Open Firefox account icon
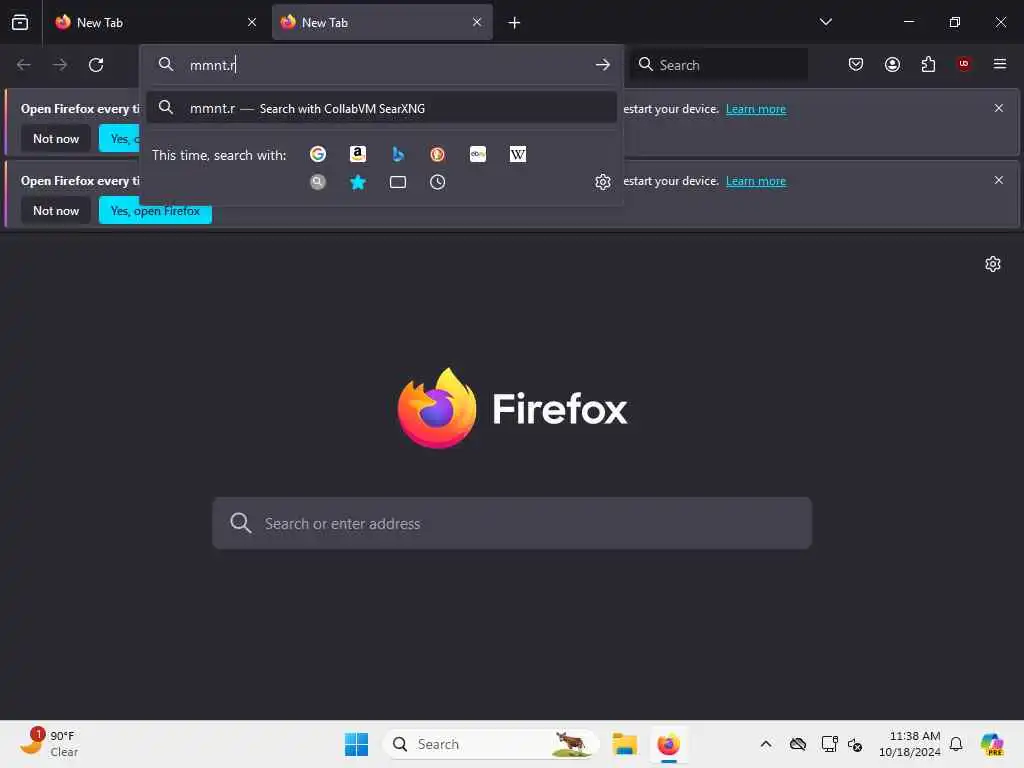The width and height of the screenshot is (1024, 768). [x=892, y=64]
